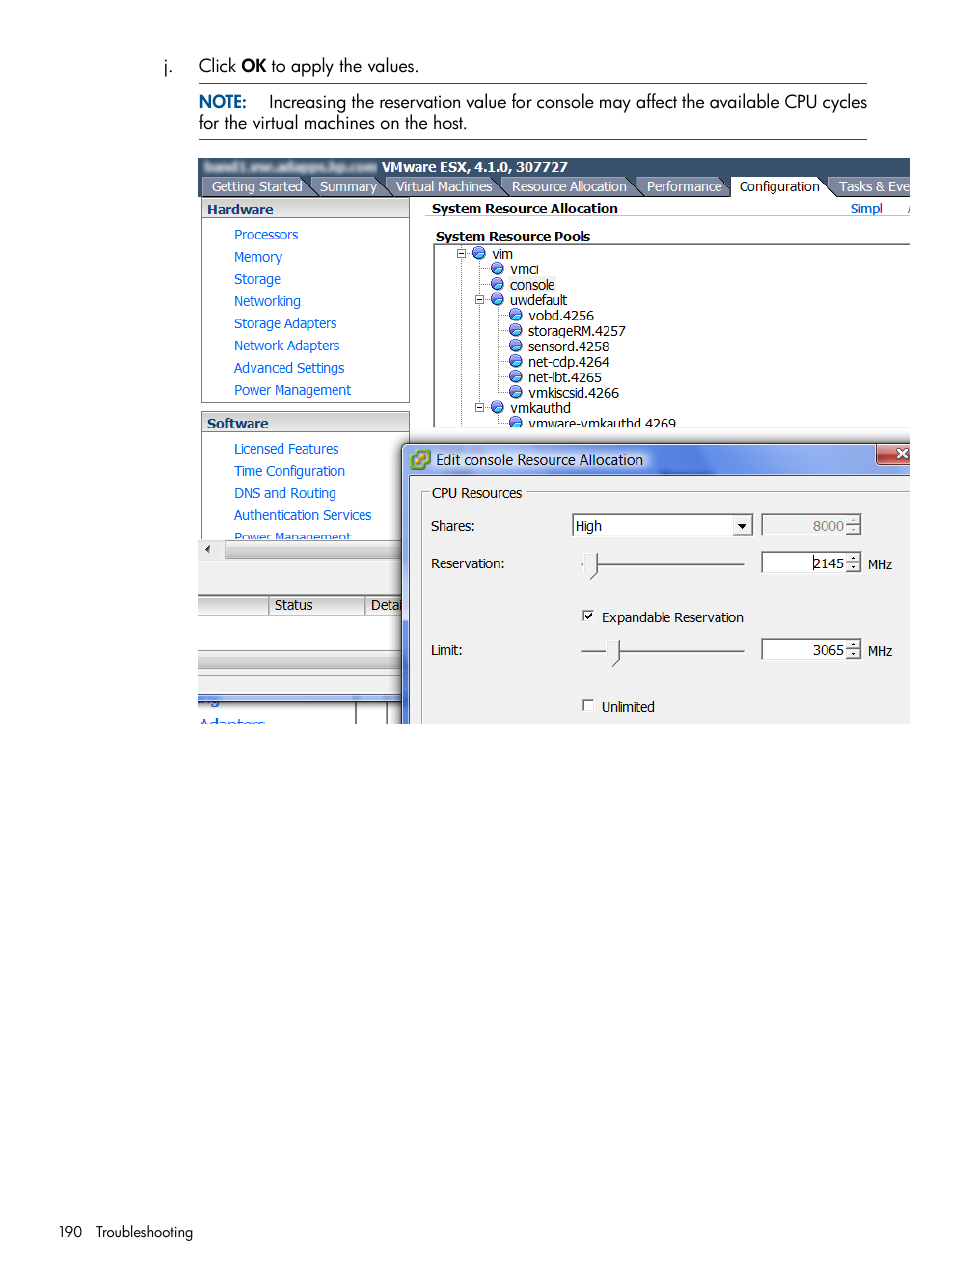Image resolution: width=954 pixels, height=1271 pixels.
Task: Click the sensord.4258 pool icon
Action: click(516, 346)
